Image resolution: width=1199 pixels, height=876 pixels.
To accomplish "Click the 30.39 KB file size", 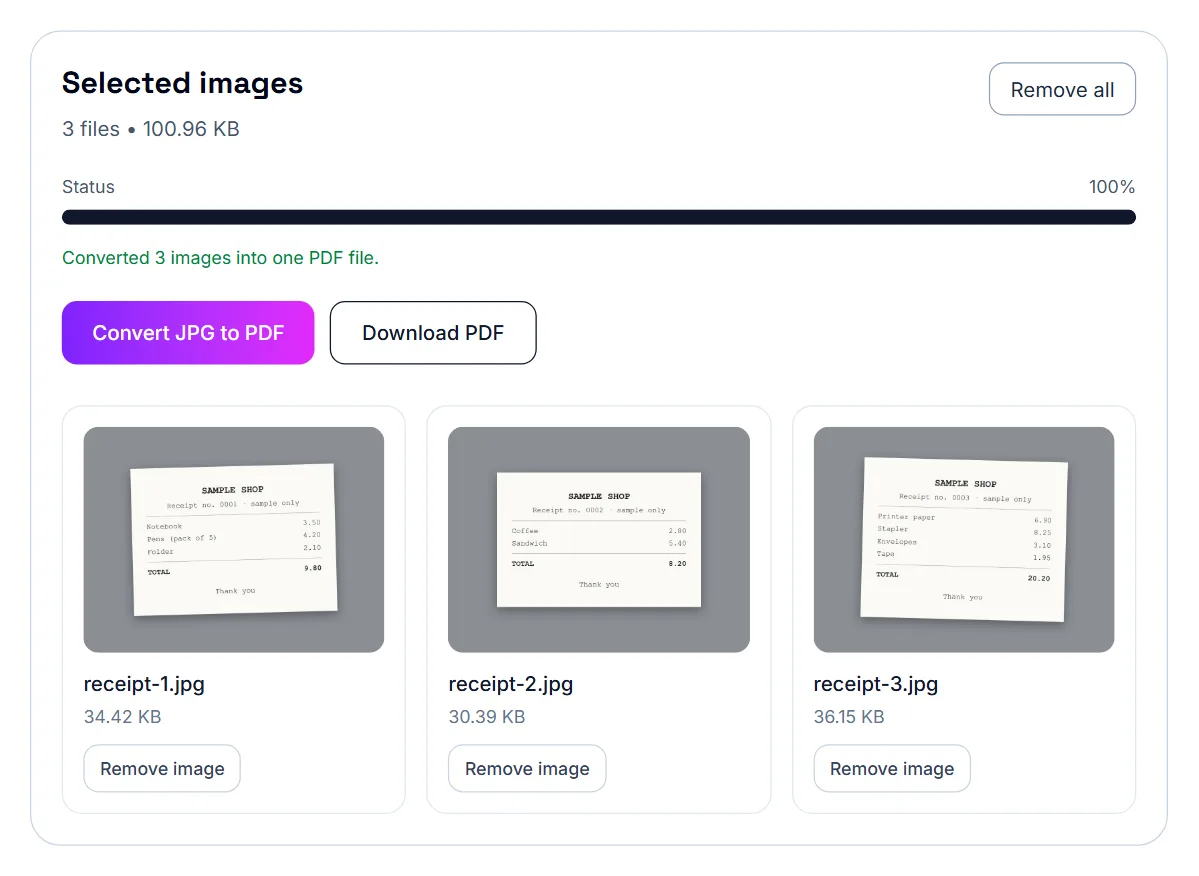I will coord(487,717).
